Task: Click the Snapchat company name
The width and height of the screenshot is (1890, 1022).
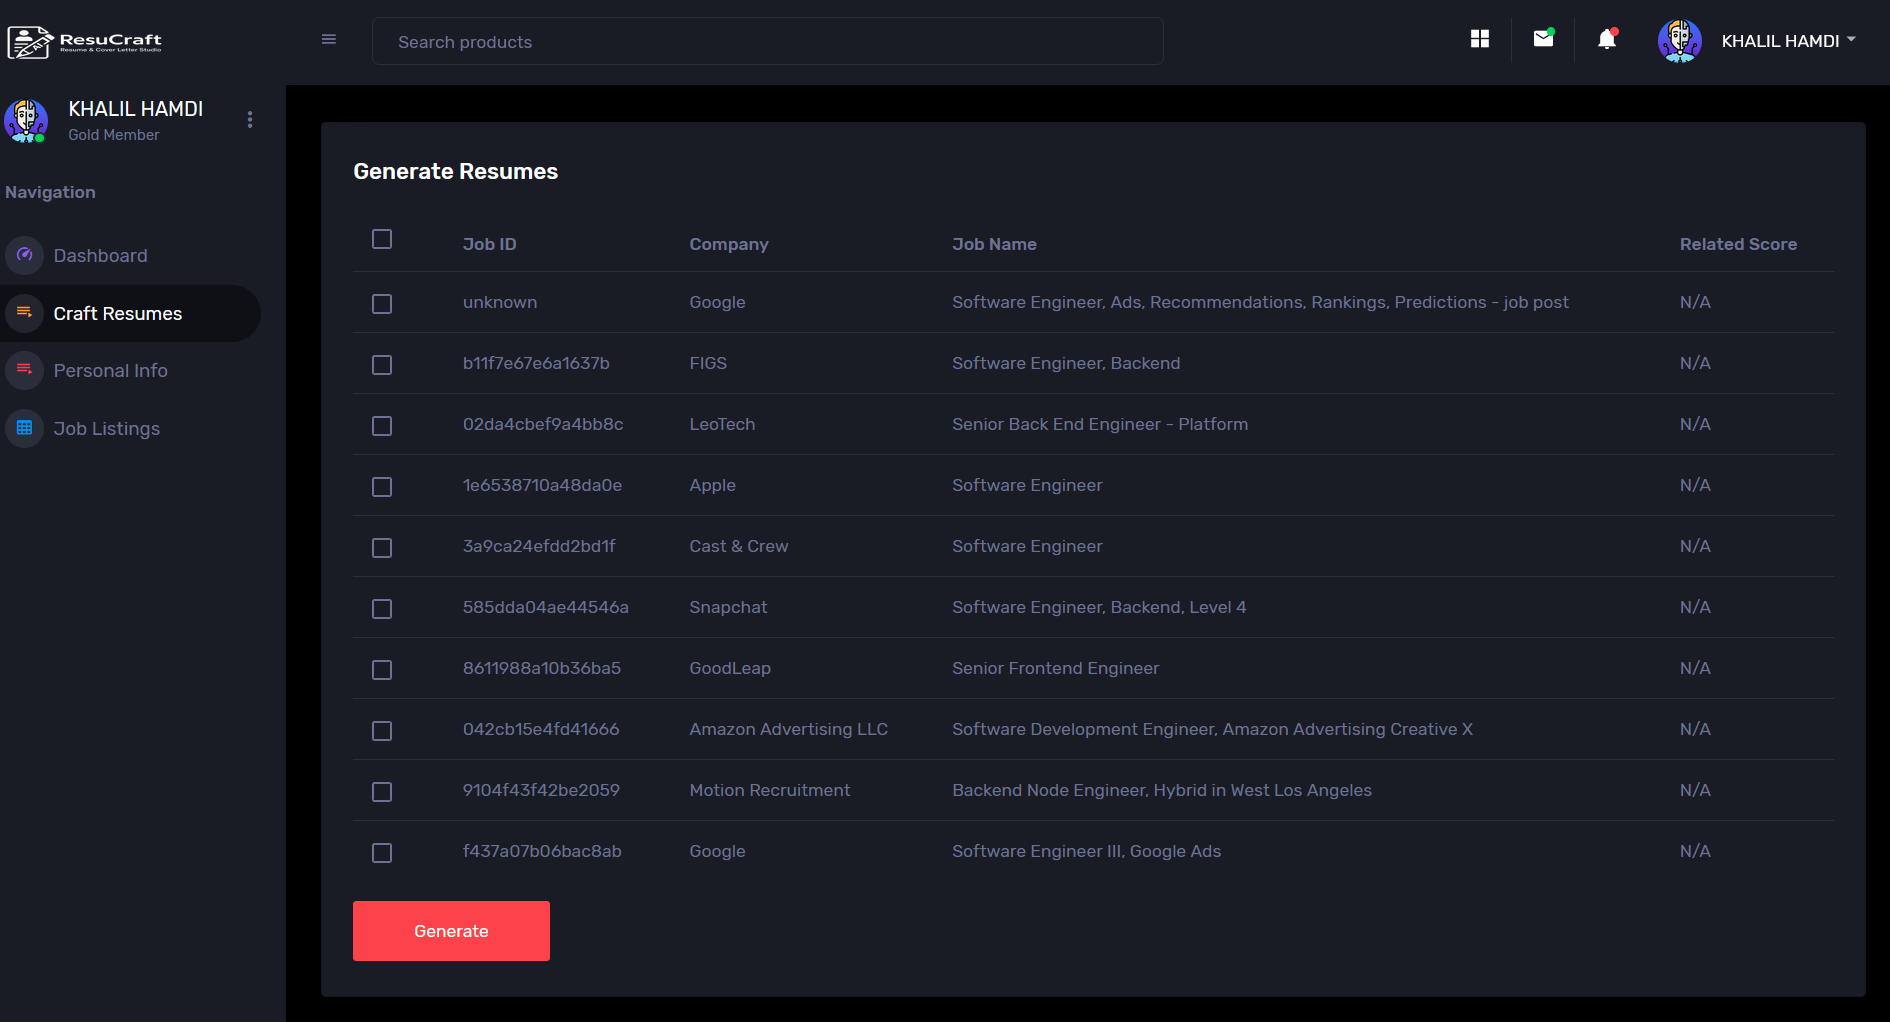Action: 728,607
